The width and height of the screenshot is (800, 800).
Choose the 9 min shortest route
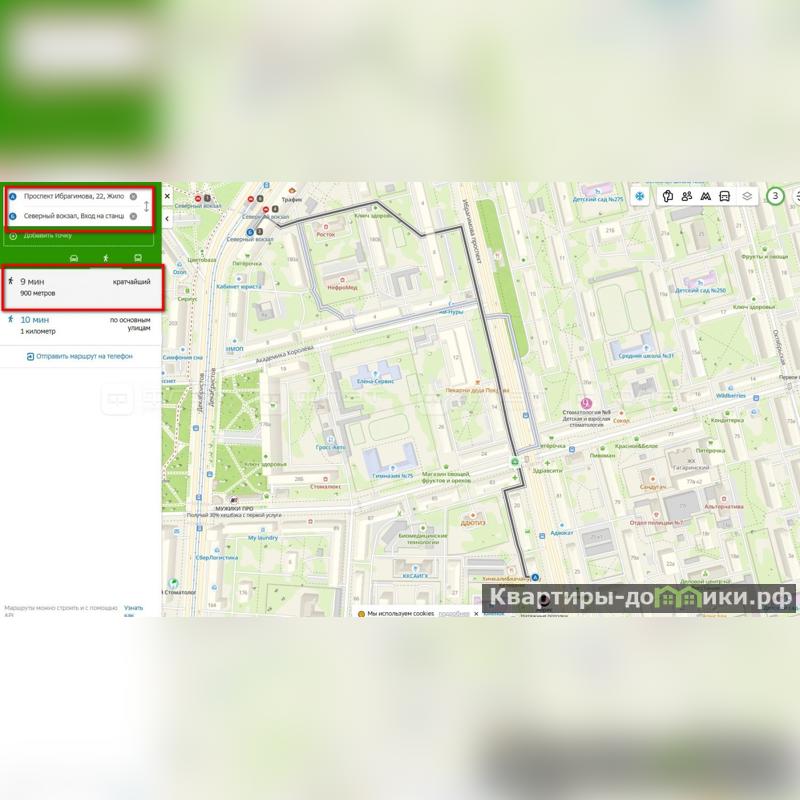[80, 288]
